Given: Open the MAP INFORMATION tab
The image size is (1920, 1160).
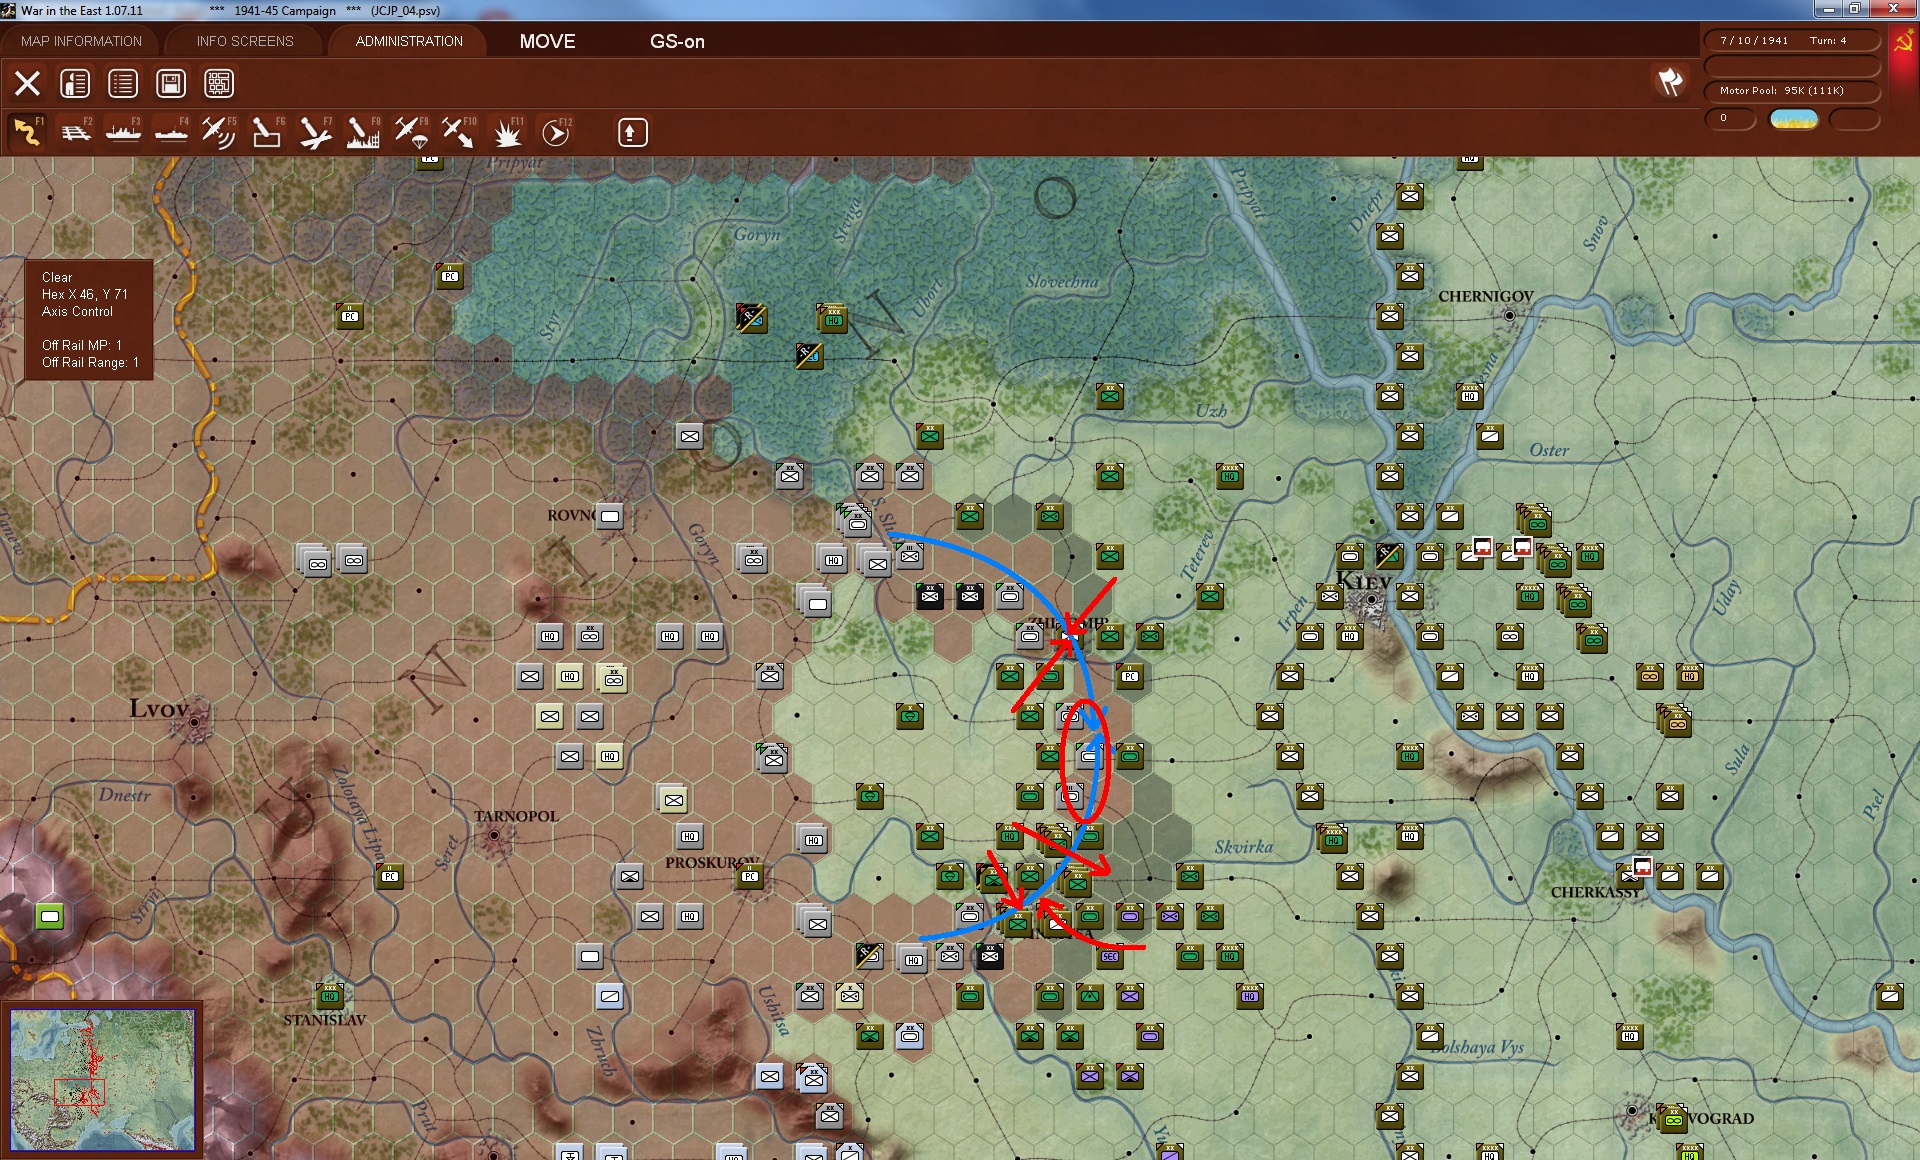Looking at the screenshot, I should click(x=81, y=41).
